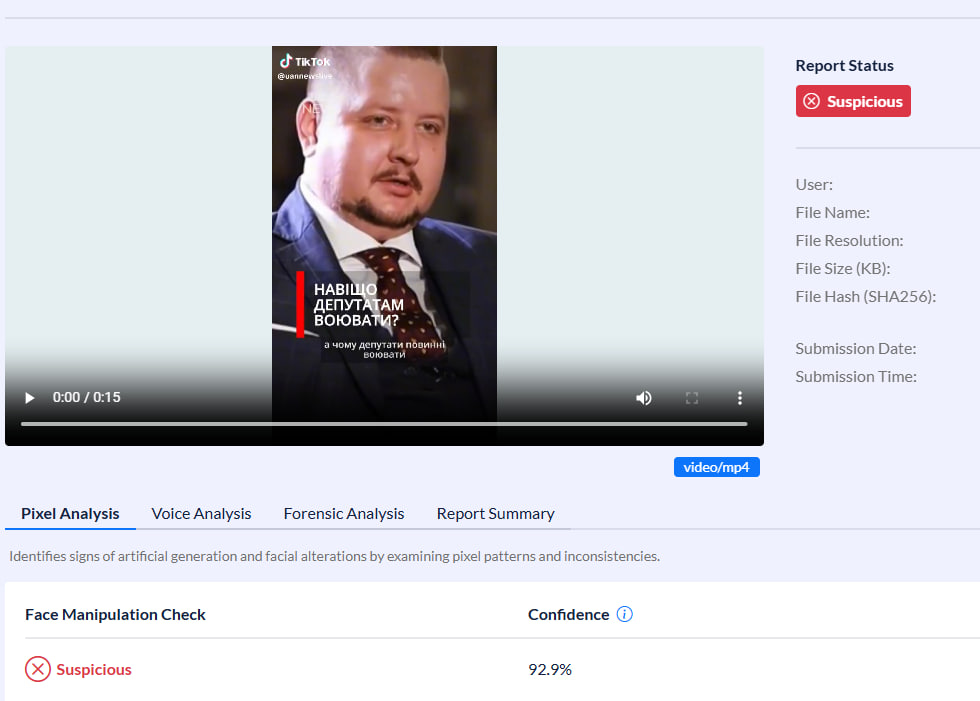Image resolution: width=980 pixels, height=701 pixels.
Task: Switch to the Voice Analysis tab
Action: pos(201,513)
